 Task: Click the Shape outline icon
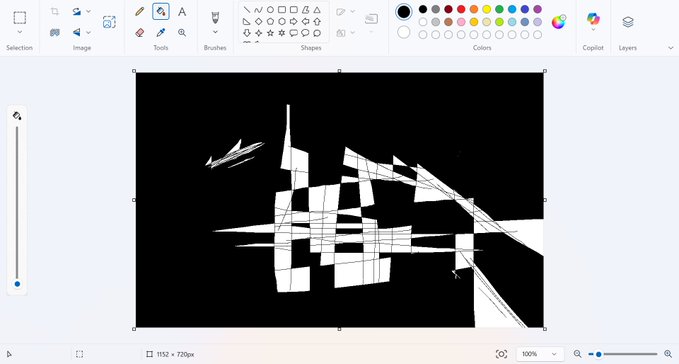pyautogui.click(x=341, y=12)
